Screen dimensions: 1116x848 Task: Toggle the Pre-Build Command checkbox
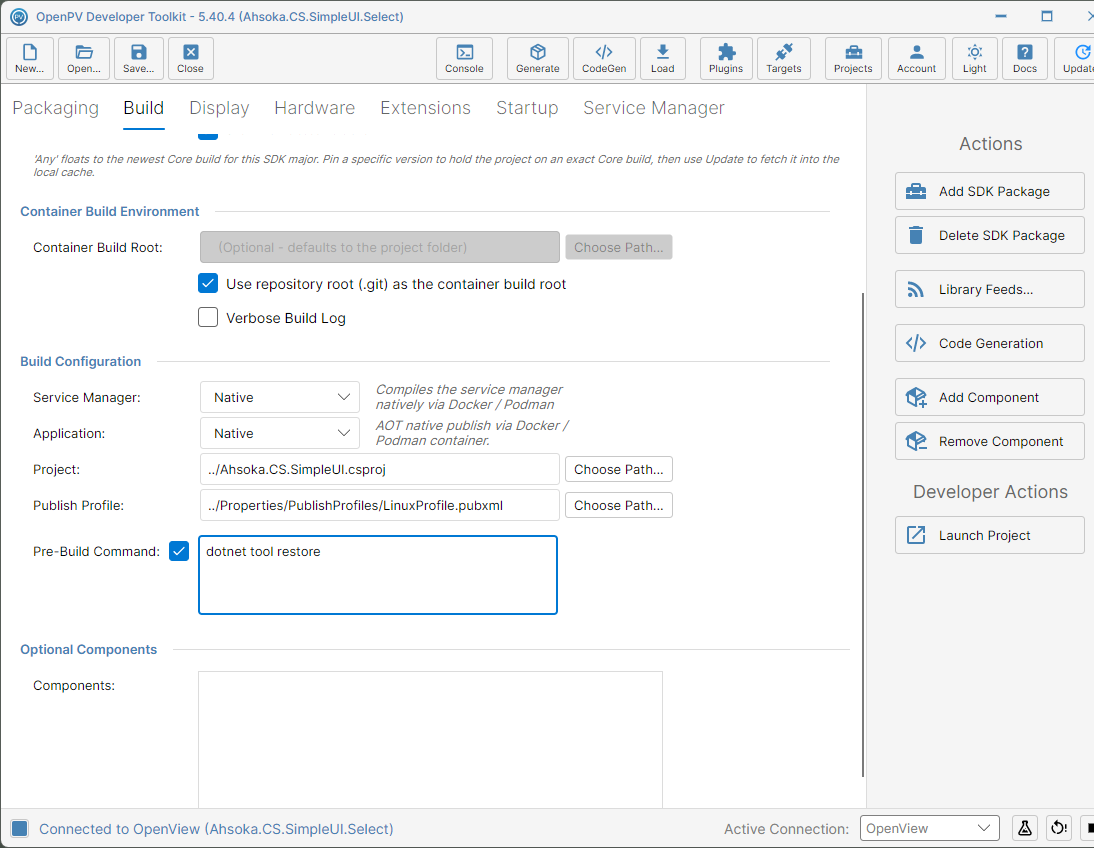point(179,551)
